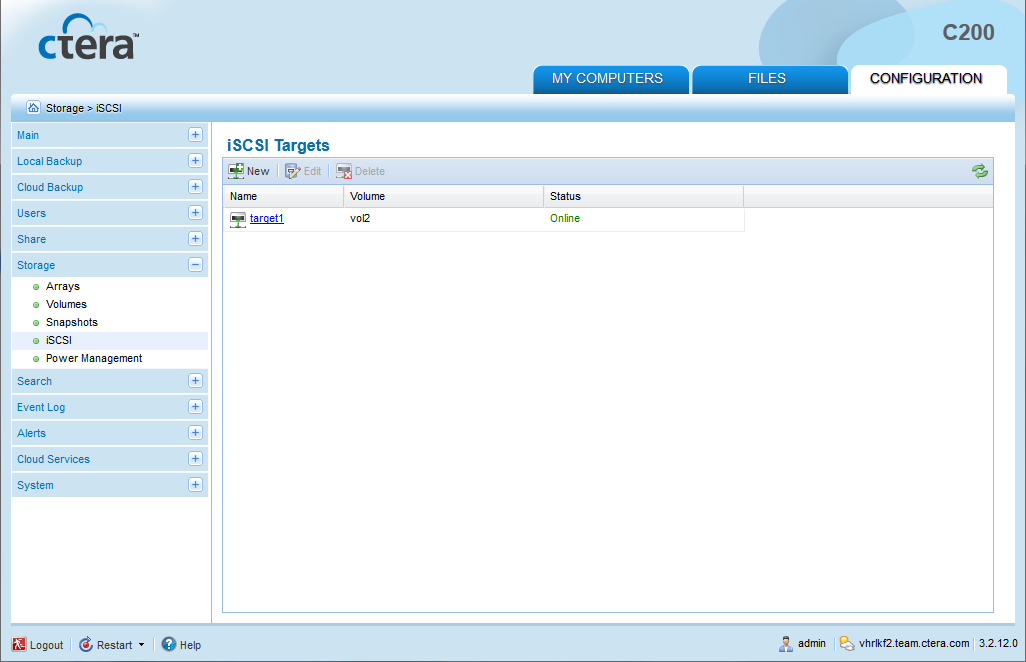
Task: Click the cloud connection status icon
Action: click(847, 644)
